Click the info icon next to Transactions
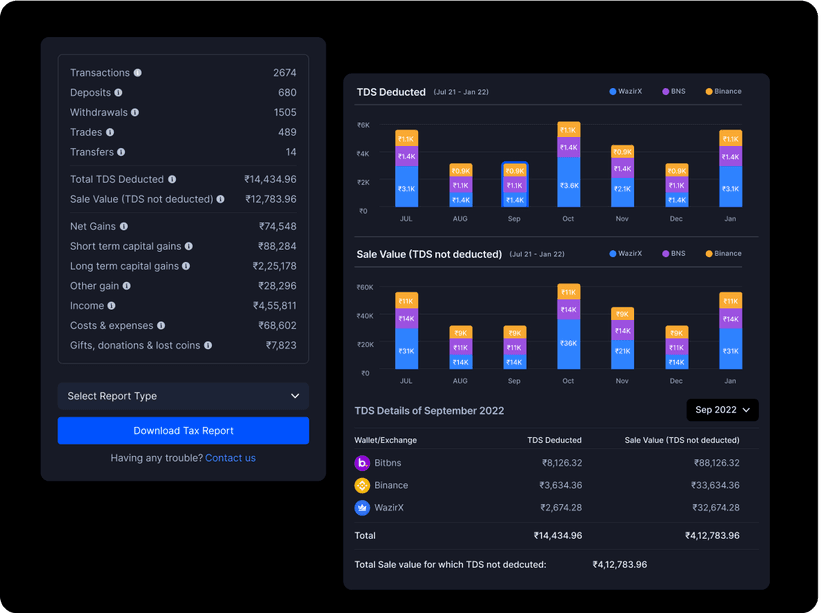The image size is (828, 613). [138, 73]
